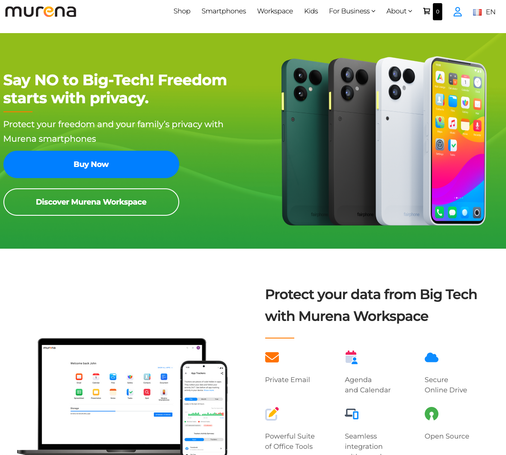This screenshot has width=506, height=455.
Task: Open the Shop menu item
Action: click(x=182, y=11)
